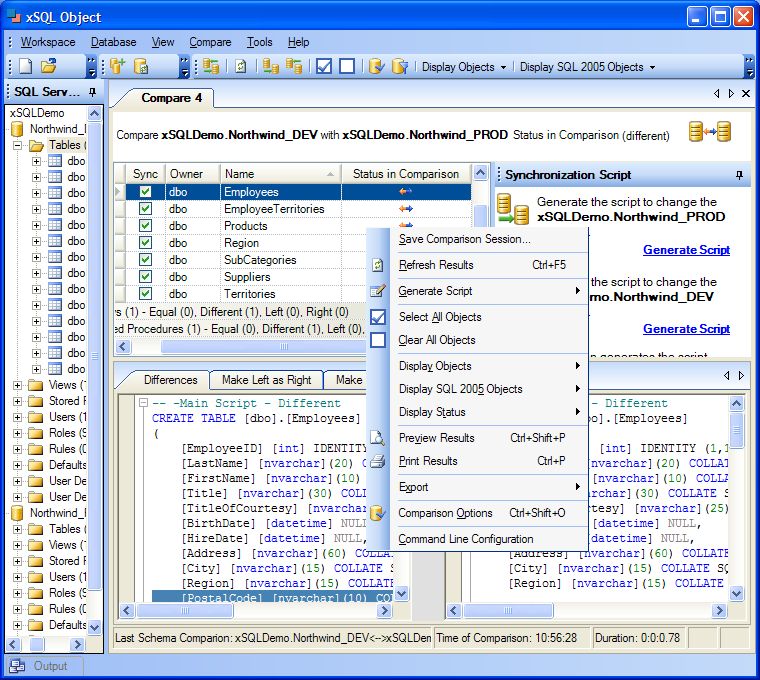Pin the Synchronization Script panel
Viewport: 760px width, 680px height.
739,175
